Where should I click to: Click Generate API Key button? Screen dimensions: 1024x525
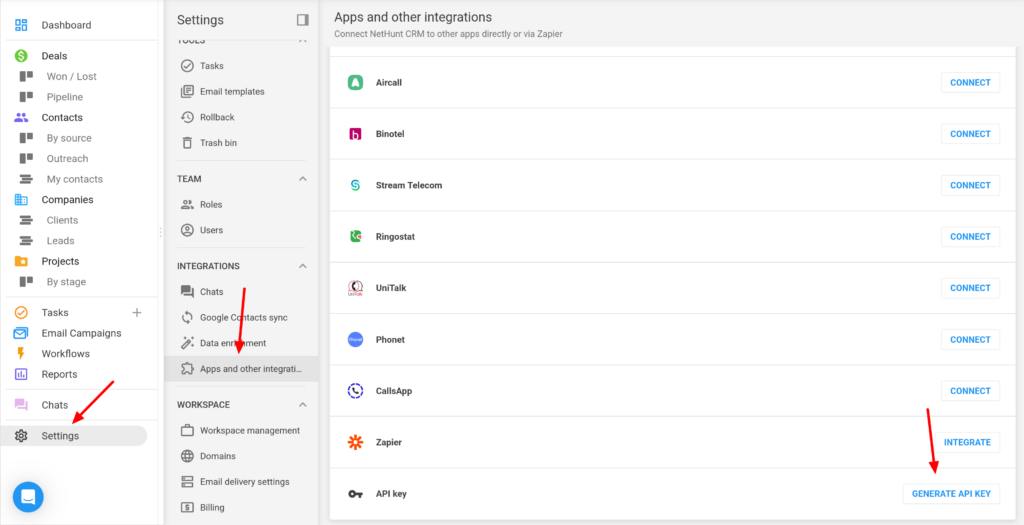coord(951,494)
